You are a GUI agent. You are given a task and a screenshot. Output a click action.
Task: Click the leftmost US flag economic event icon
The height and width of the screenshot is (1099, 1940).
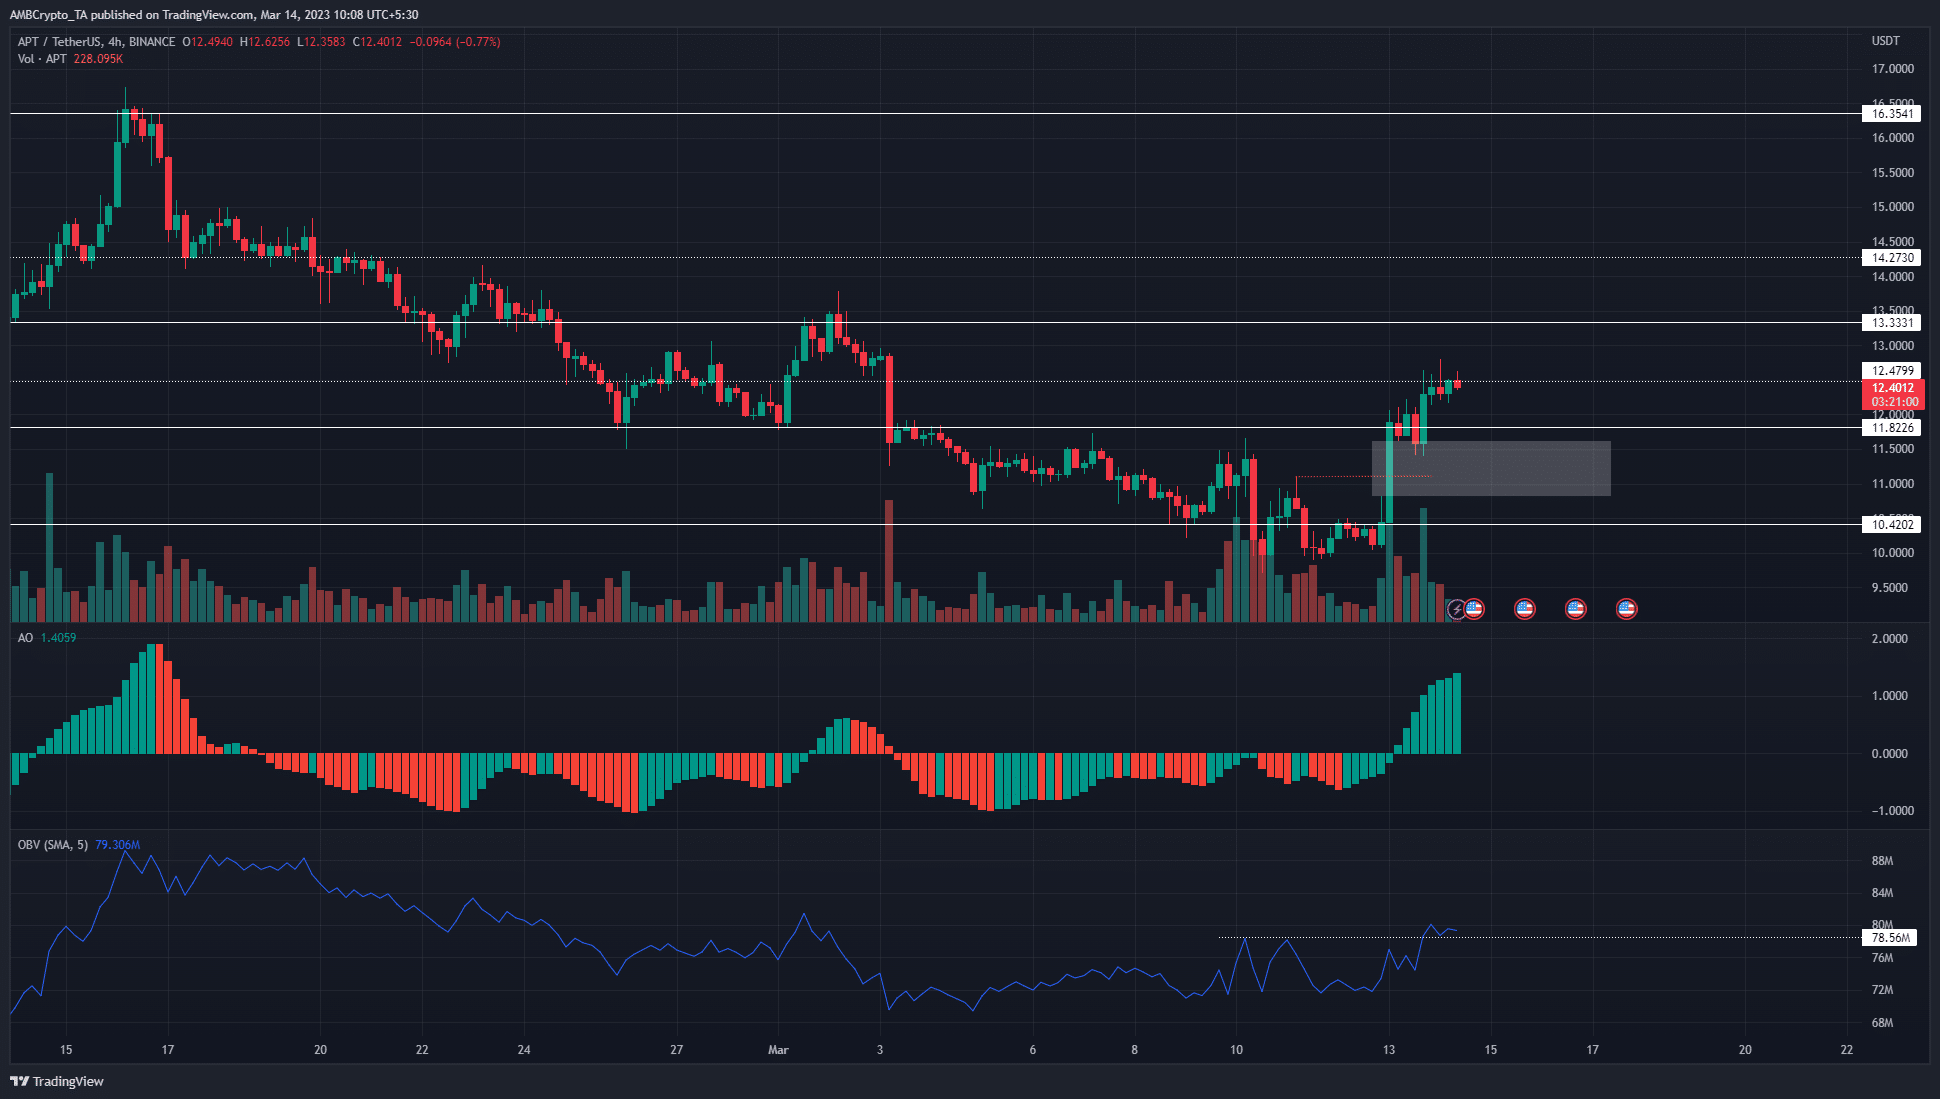1474,608
